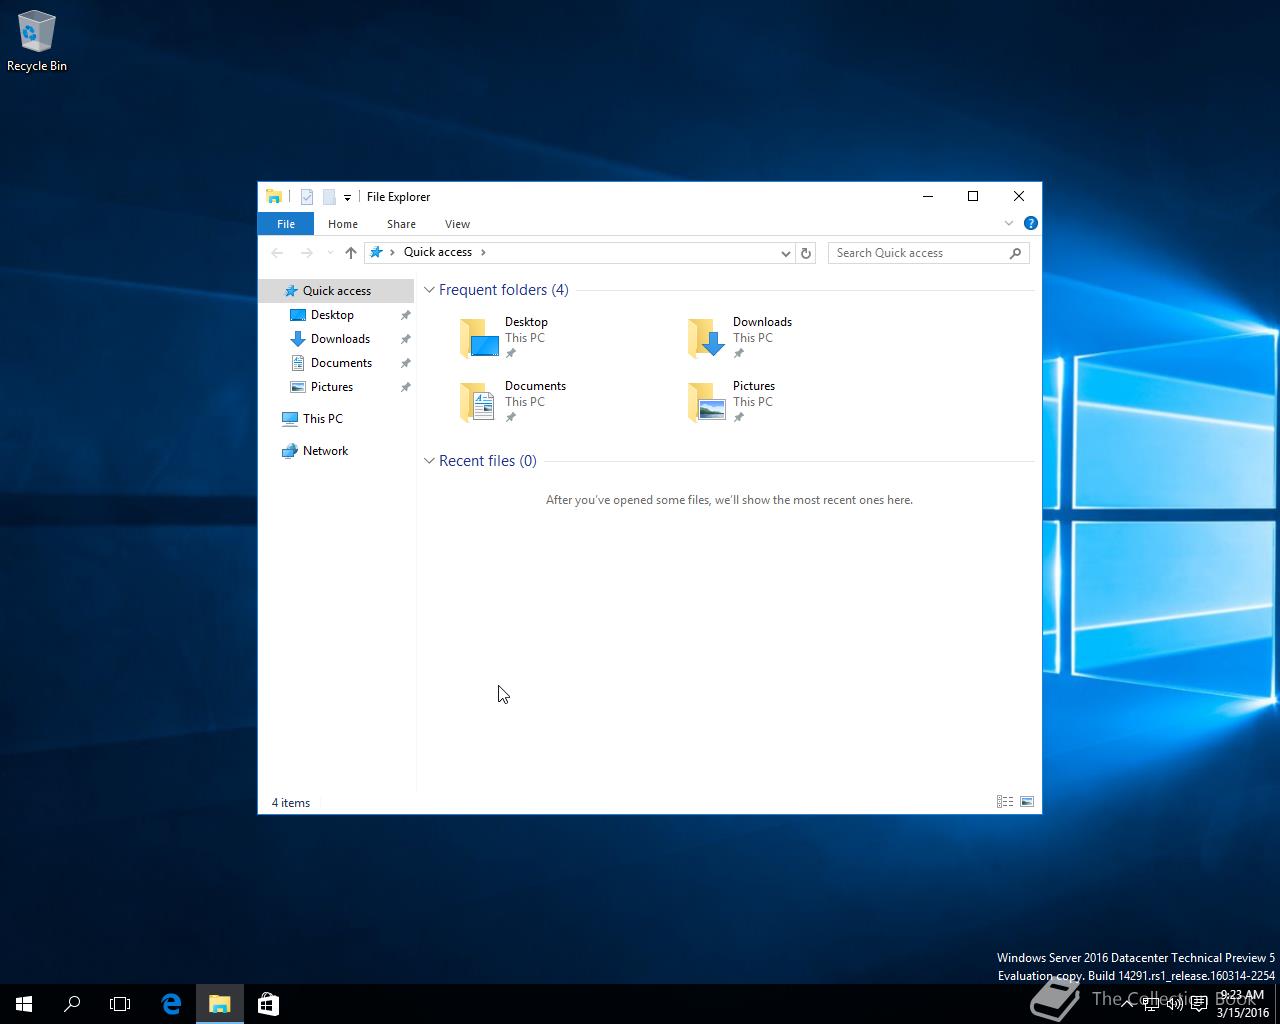Screen dimensions: 1280x1024
Task: Click the New folder icon in title bar
Action: click(328, 197)
